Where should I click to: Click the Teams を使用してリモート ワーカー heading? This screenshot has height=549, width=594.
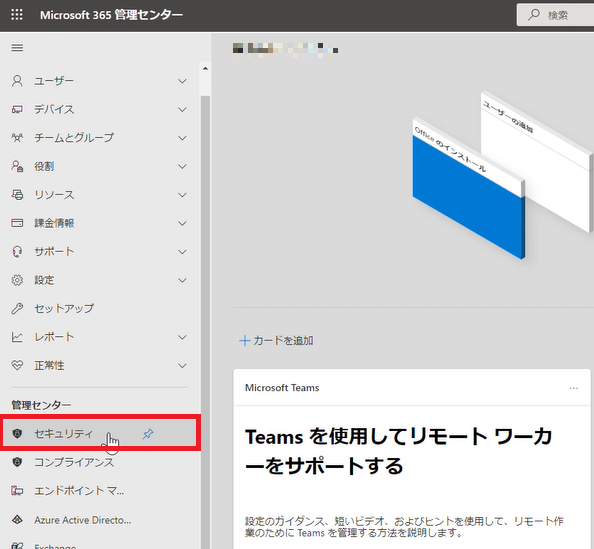tap(398, 451)
